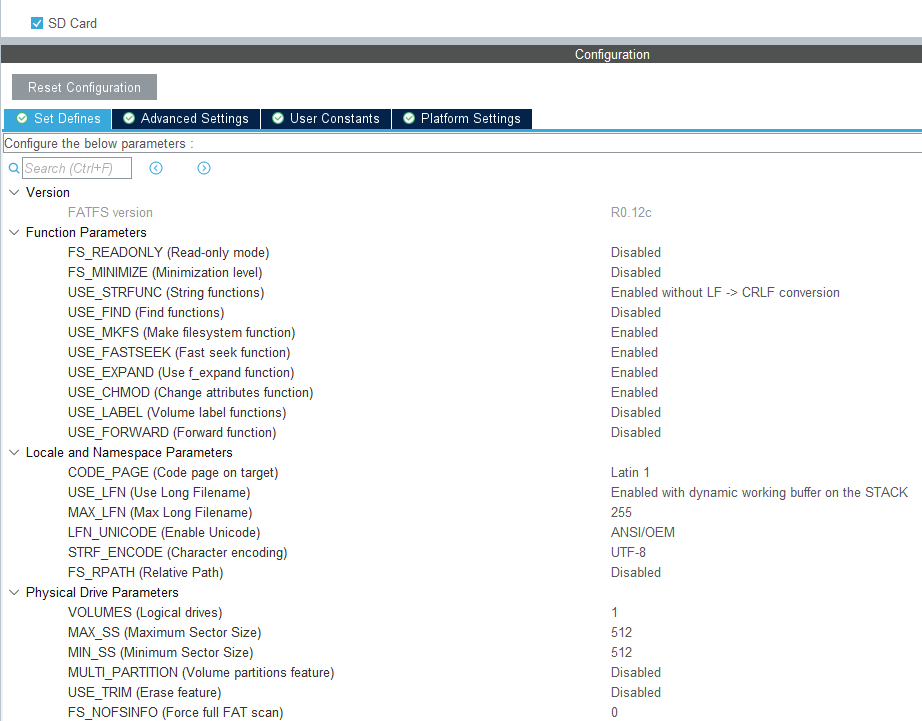Click the circled left arrow navigation icon
The height and width of the screenshot is (721, 922).
[156, 168]
